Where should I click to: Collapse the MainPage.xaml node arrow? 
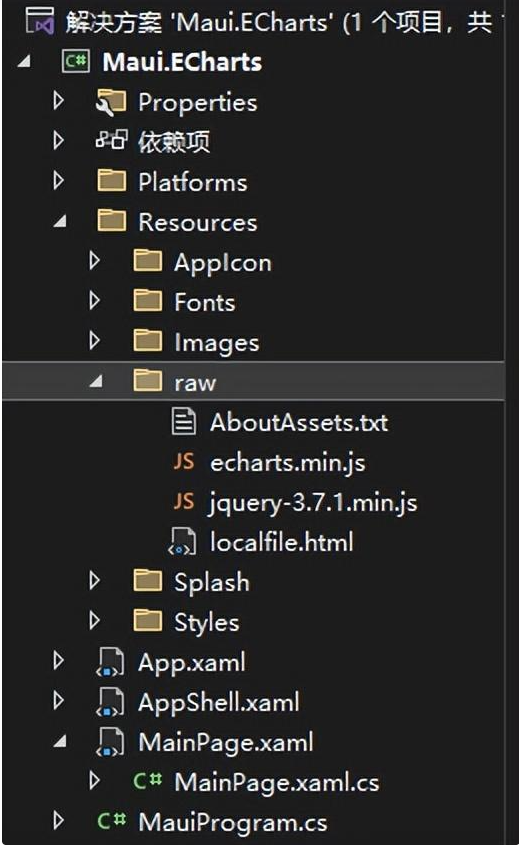coord(60,742)
